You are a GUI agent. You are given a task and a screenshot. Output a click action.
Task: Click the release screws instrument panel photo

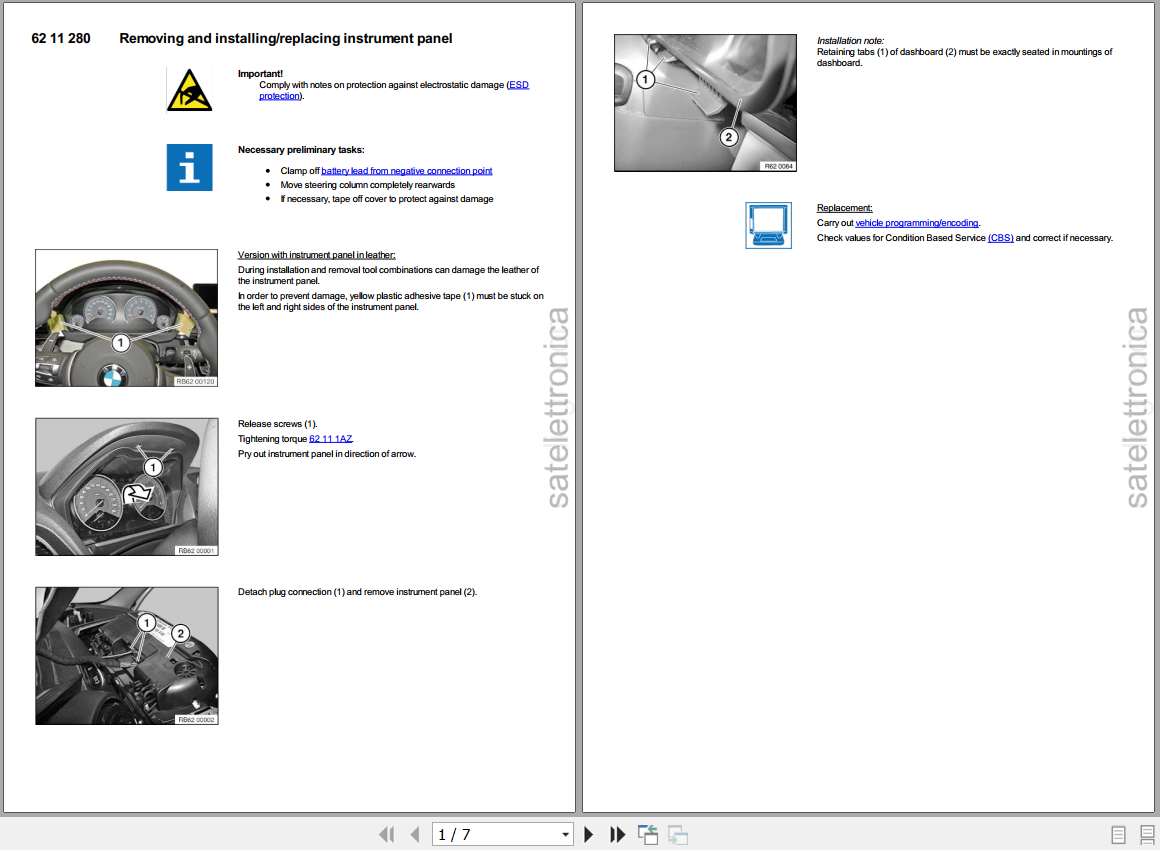[127, 487]
